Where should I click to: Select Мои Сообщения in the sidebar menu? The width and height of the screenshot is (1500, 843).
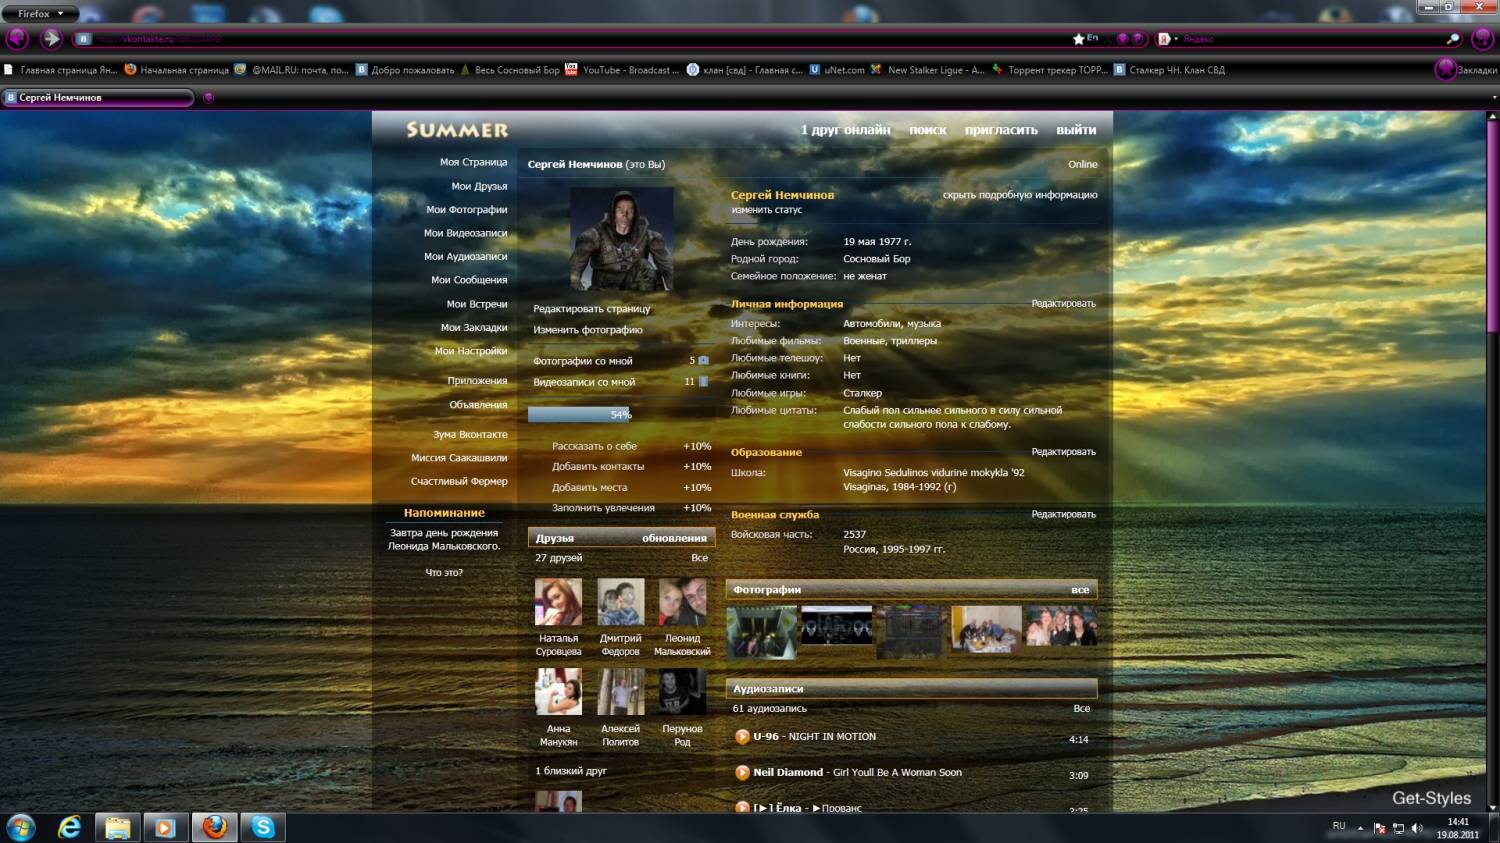[468, 280]
